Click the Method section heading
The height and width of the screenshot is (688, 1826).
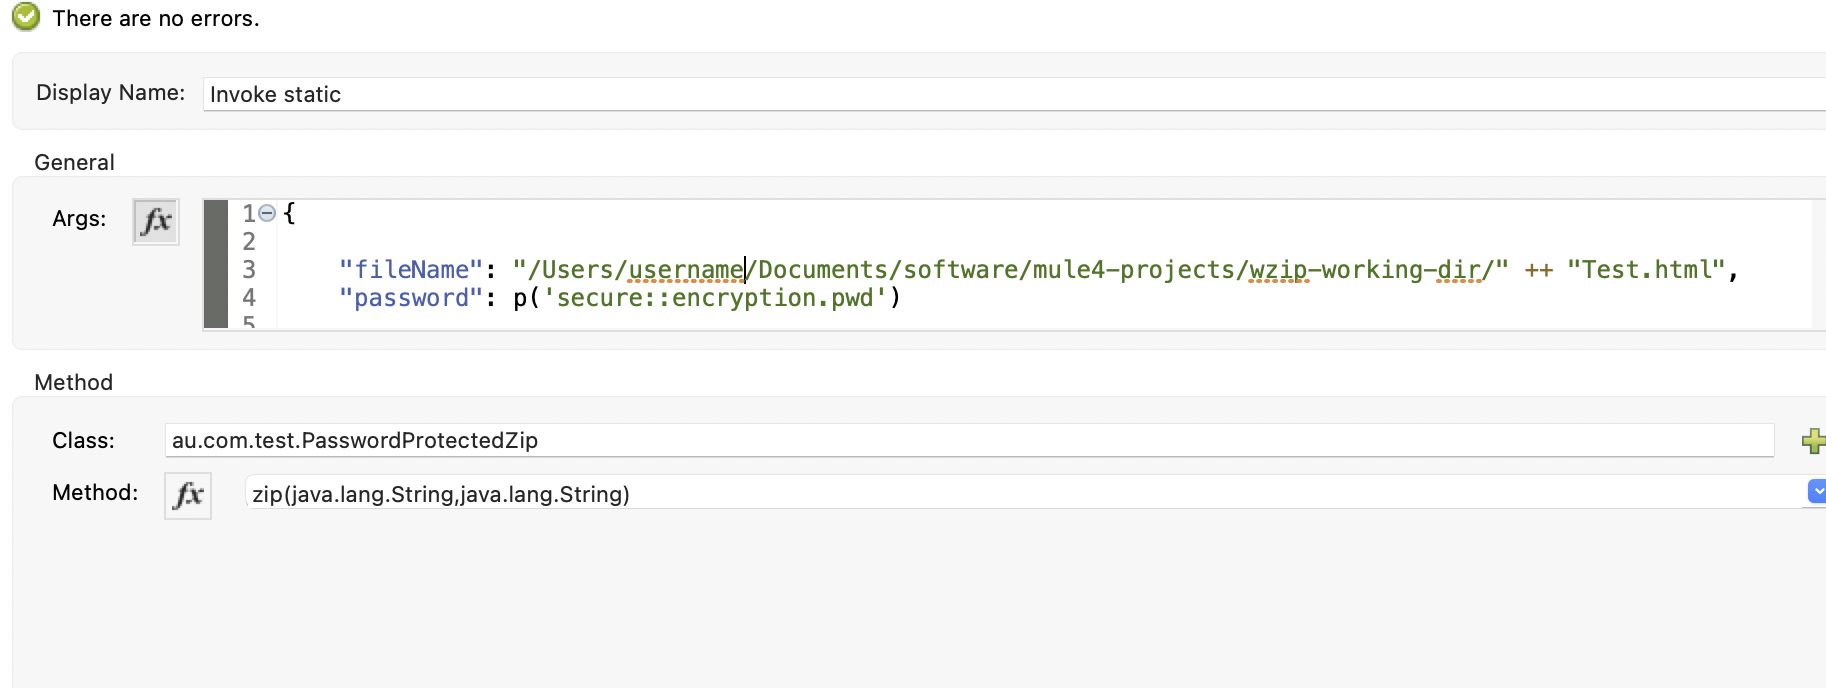tap(72, 382)
